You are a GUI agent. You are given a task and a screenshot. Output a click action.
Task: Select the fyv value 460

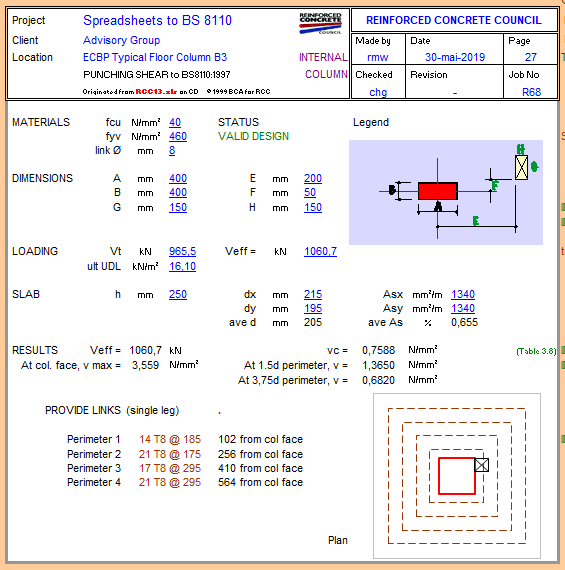[x=178, y=136]
